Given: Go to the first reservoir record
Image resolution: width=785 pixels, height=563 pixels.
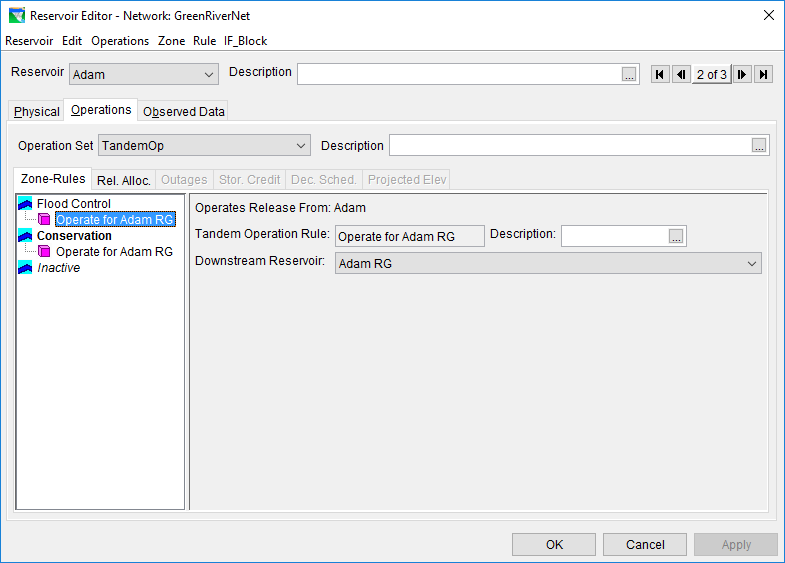Looking at the screenshot, I should (x=660, y=75).
